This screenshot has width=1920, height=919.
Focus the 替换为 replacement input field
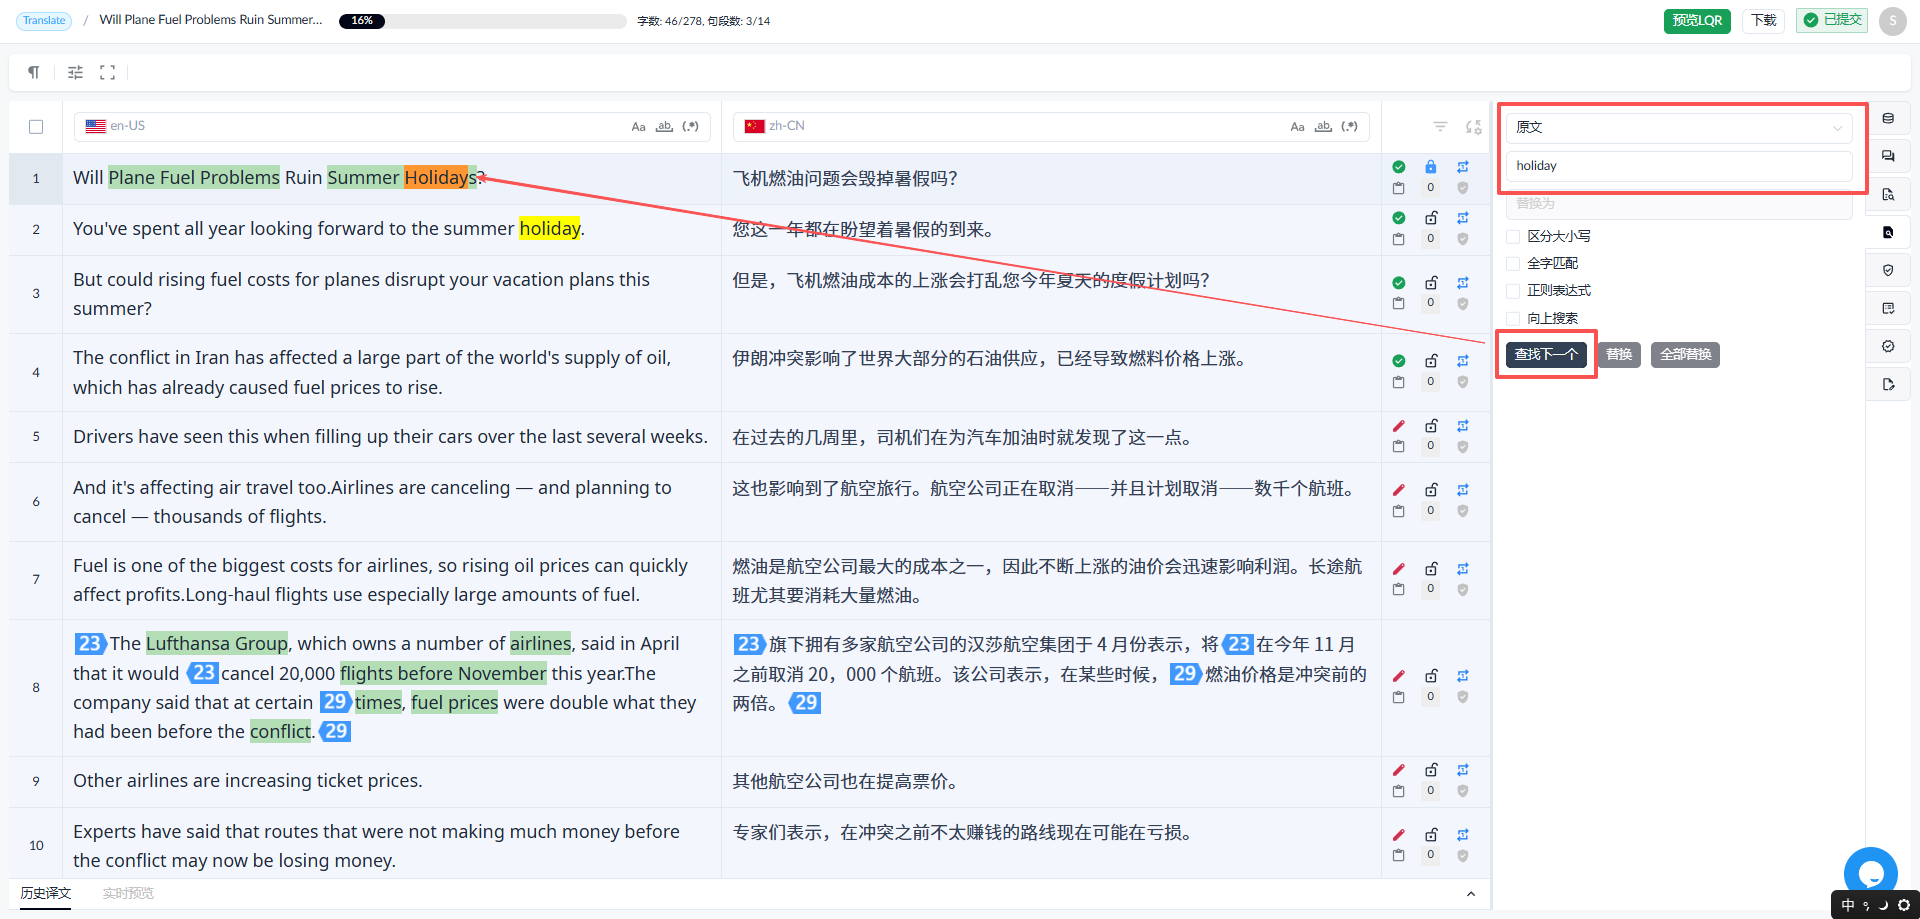[x=1679, y=204]
